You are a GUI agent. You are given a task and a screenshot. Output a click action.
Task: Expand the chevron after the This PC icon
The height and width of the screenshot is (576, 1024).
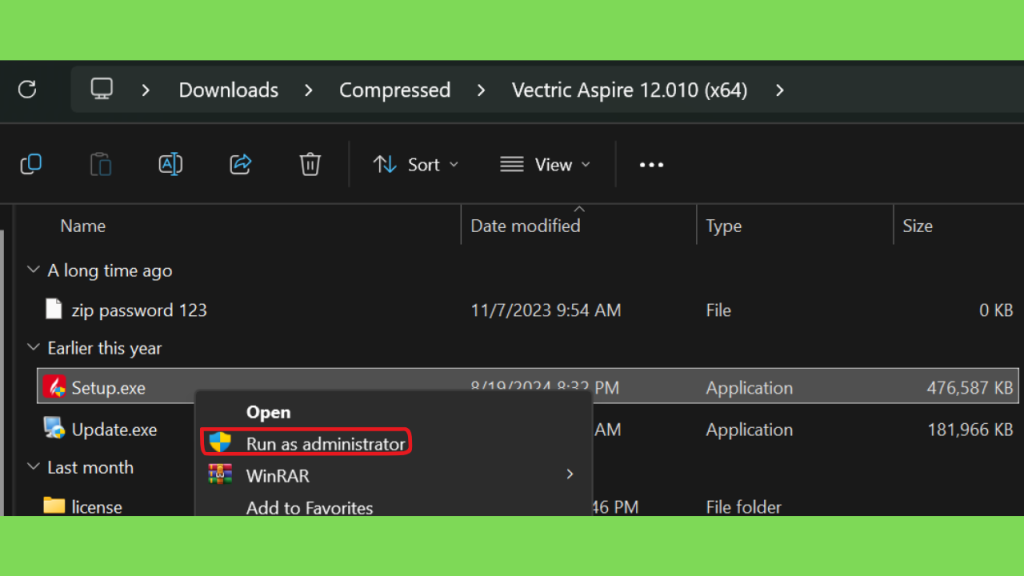coord(146,90)
